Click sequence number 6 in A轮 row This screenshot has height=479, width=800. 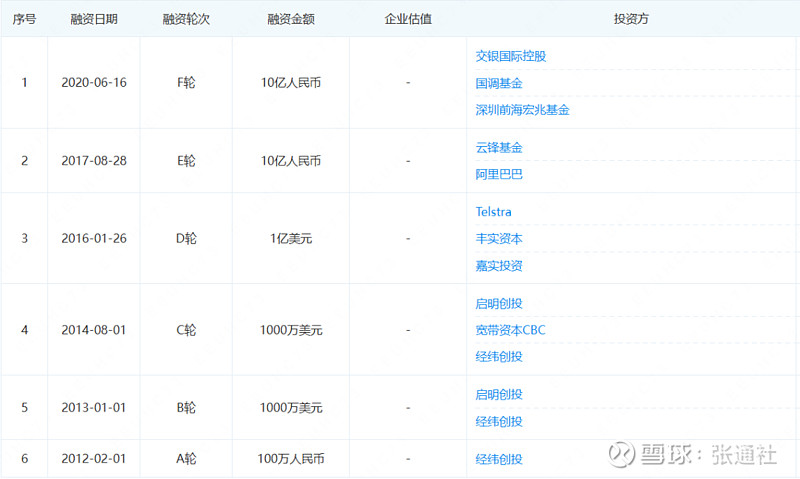click(x=24, y=459)
